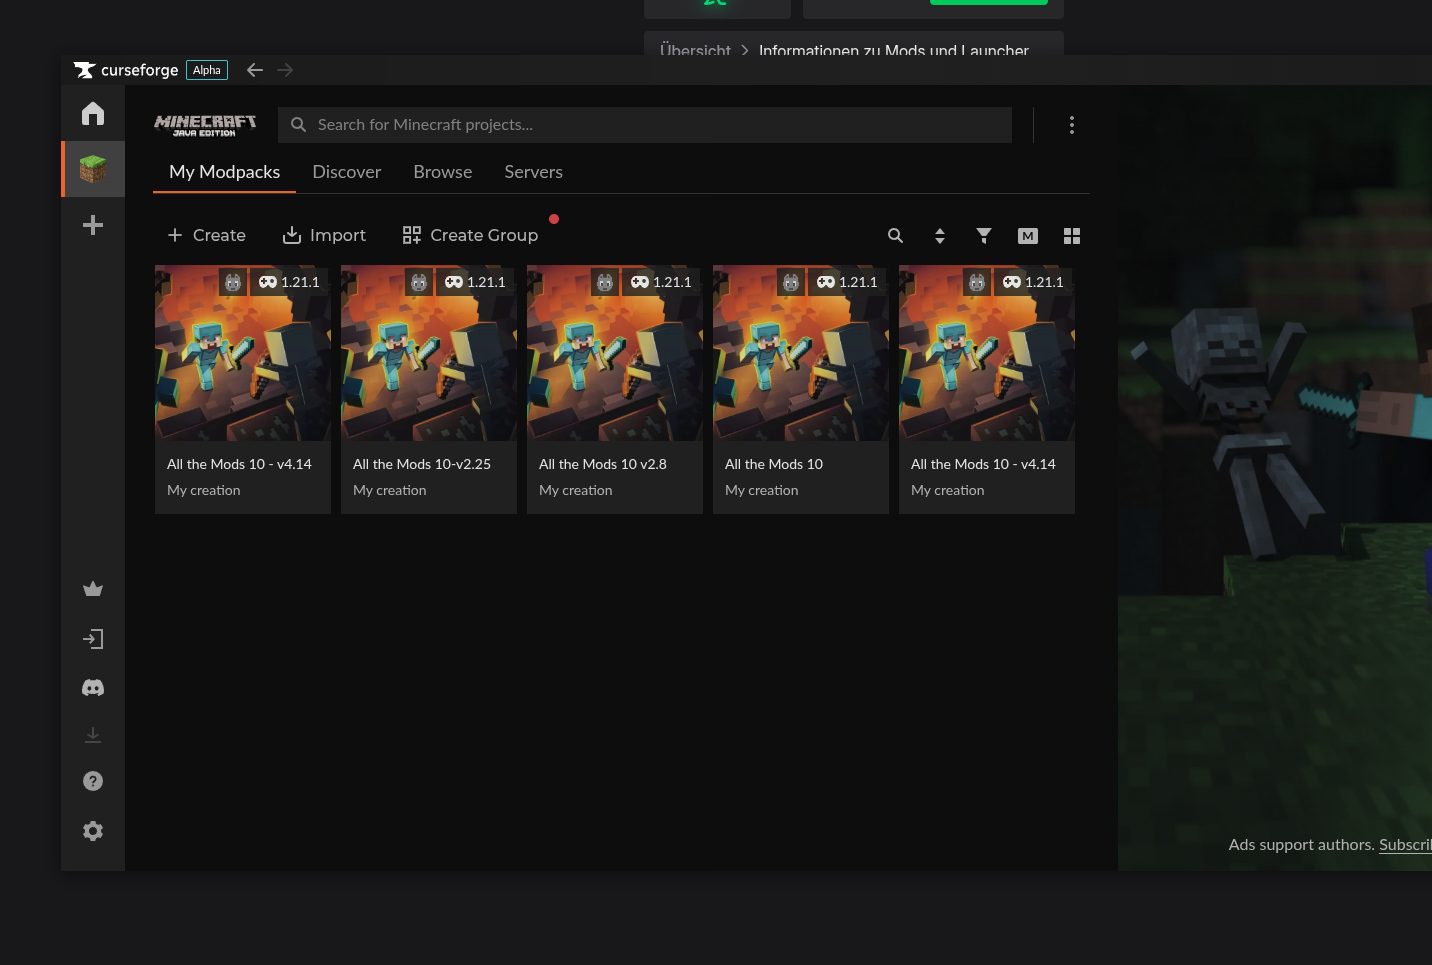This screenshot has width=1432, height=965.
Task: Open the Home screen from the sidebar
Action: coord(92,113)
